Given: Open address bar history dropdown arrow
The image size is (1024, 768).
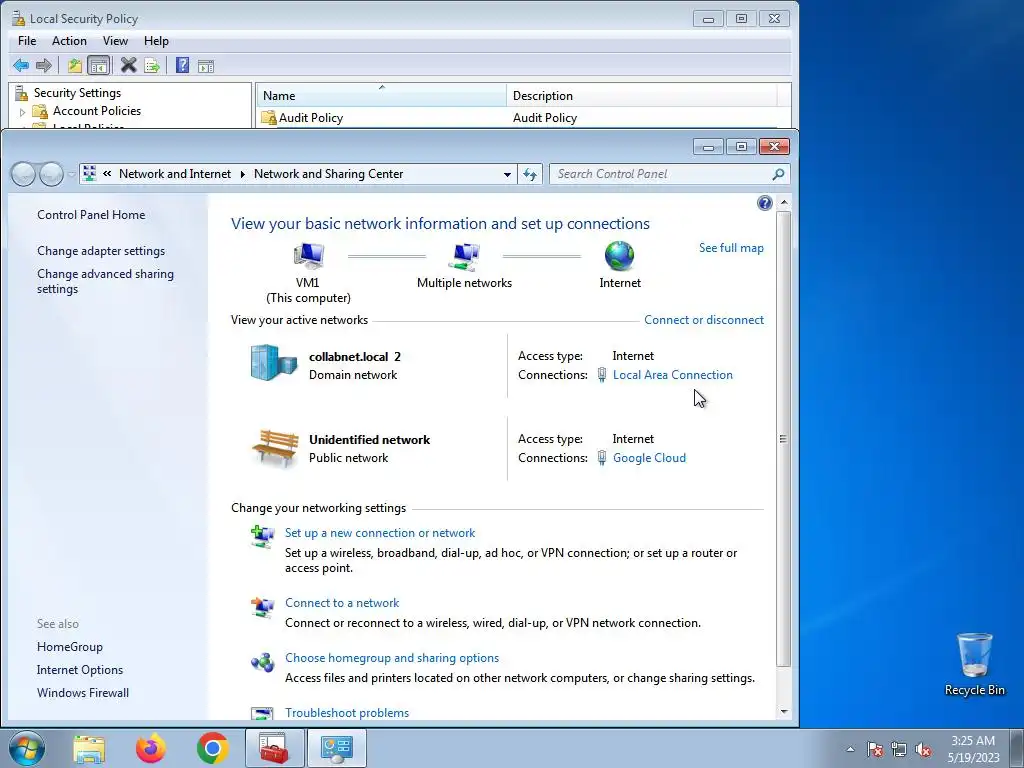Looking at the screenshot, I should (507, 174).
